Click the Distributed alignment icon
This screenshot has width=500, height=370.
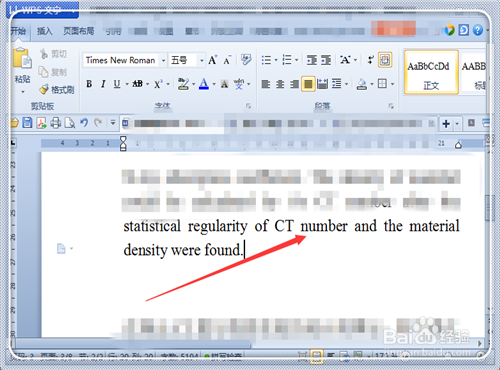322,84
